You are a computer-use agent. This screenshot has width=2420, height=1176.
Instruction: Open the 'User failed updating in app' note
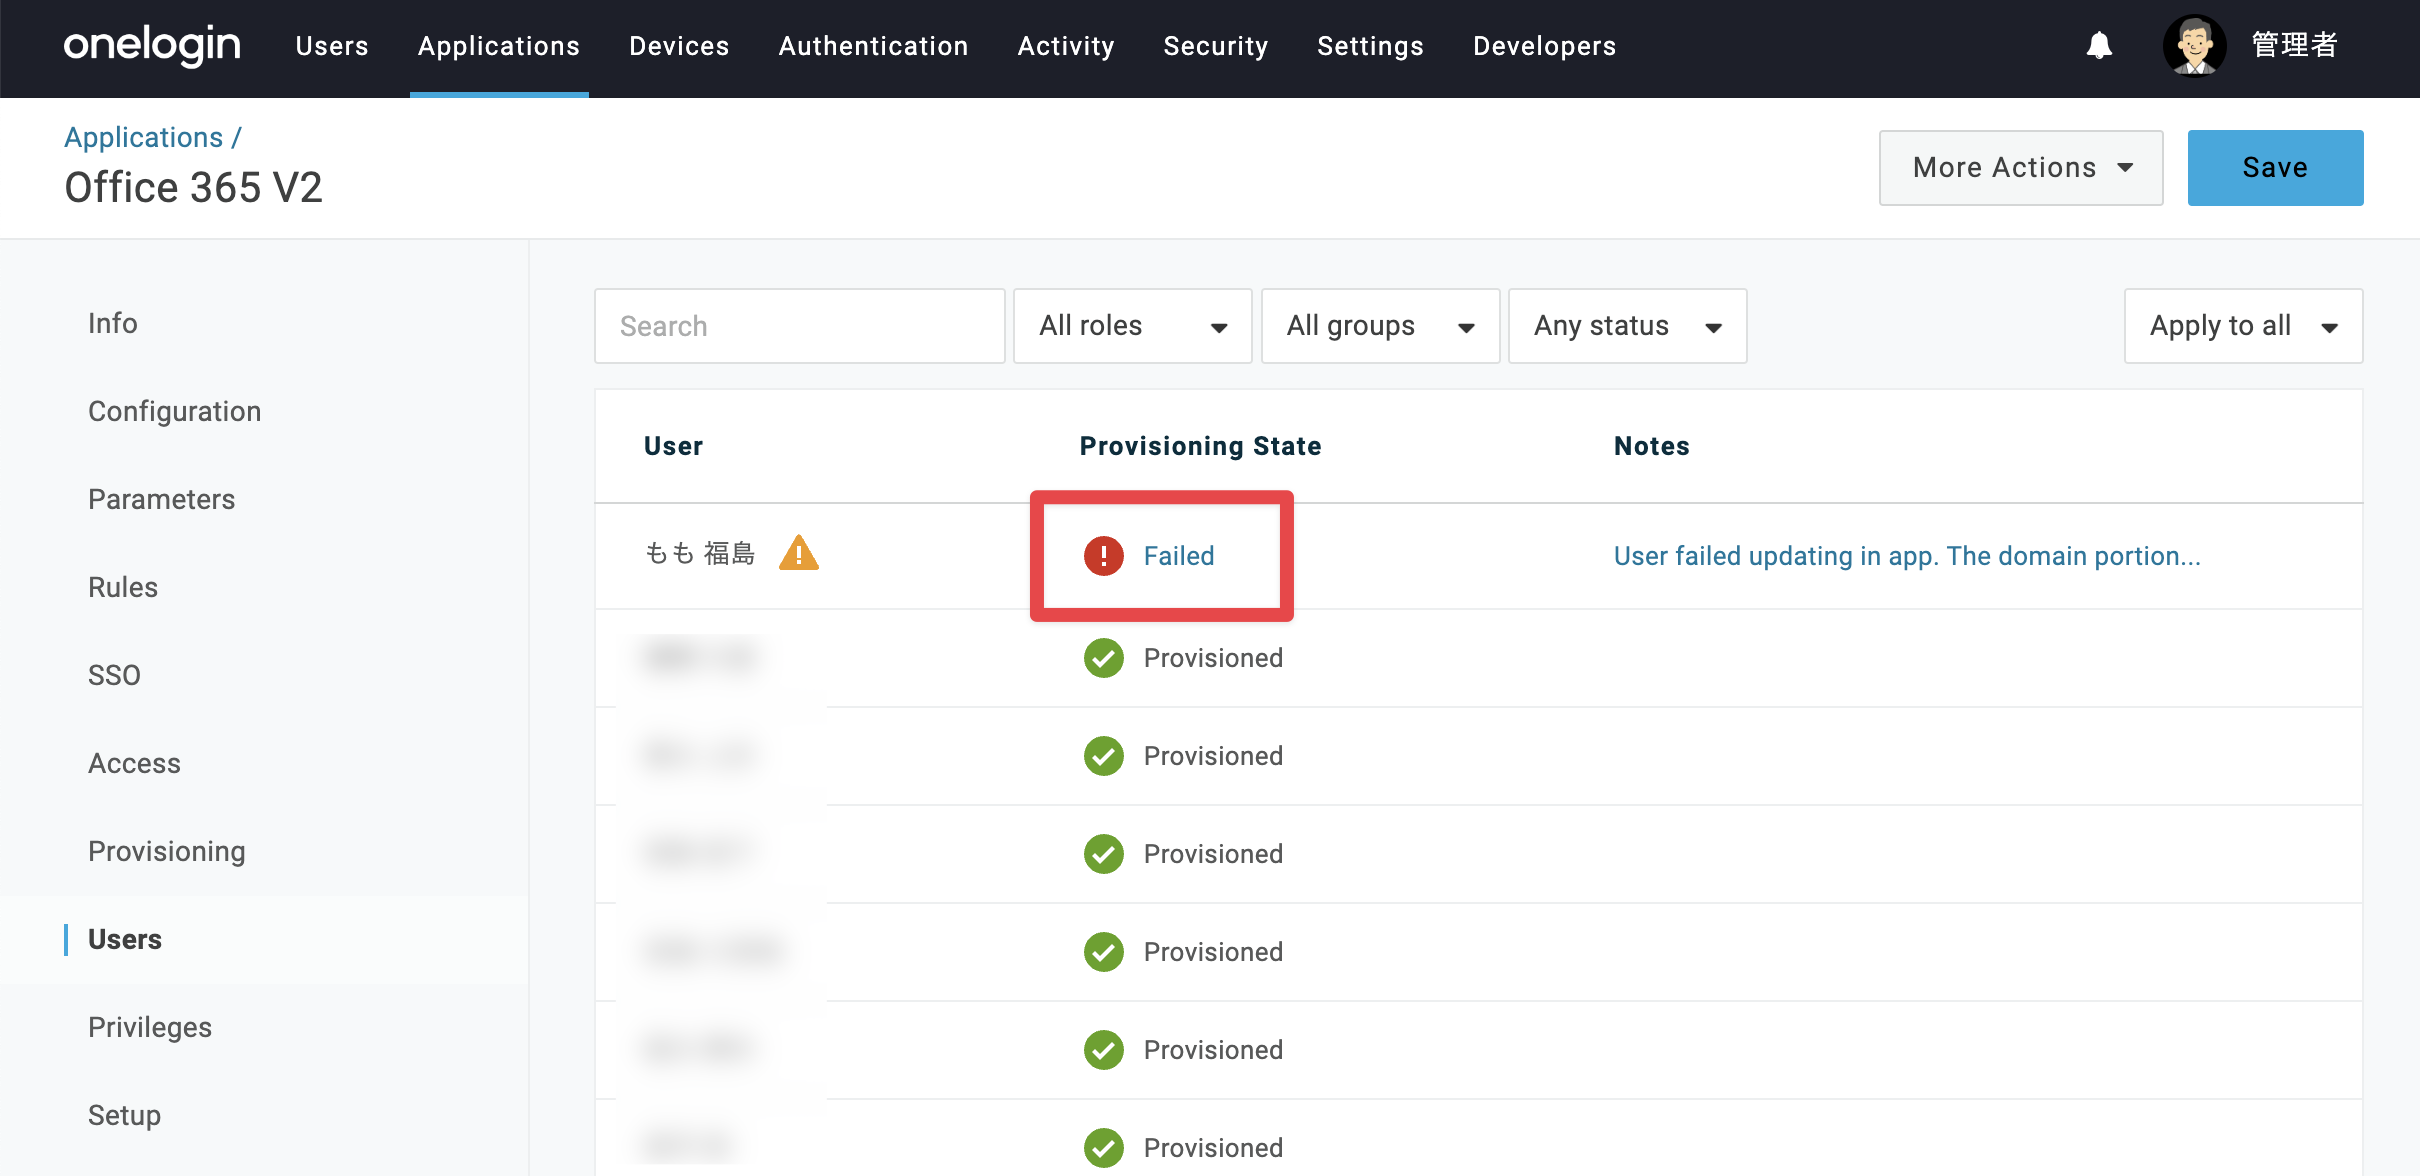tap(1907, 556)
